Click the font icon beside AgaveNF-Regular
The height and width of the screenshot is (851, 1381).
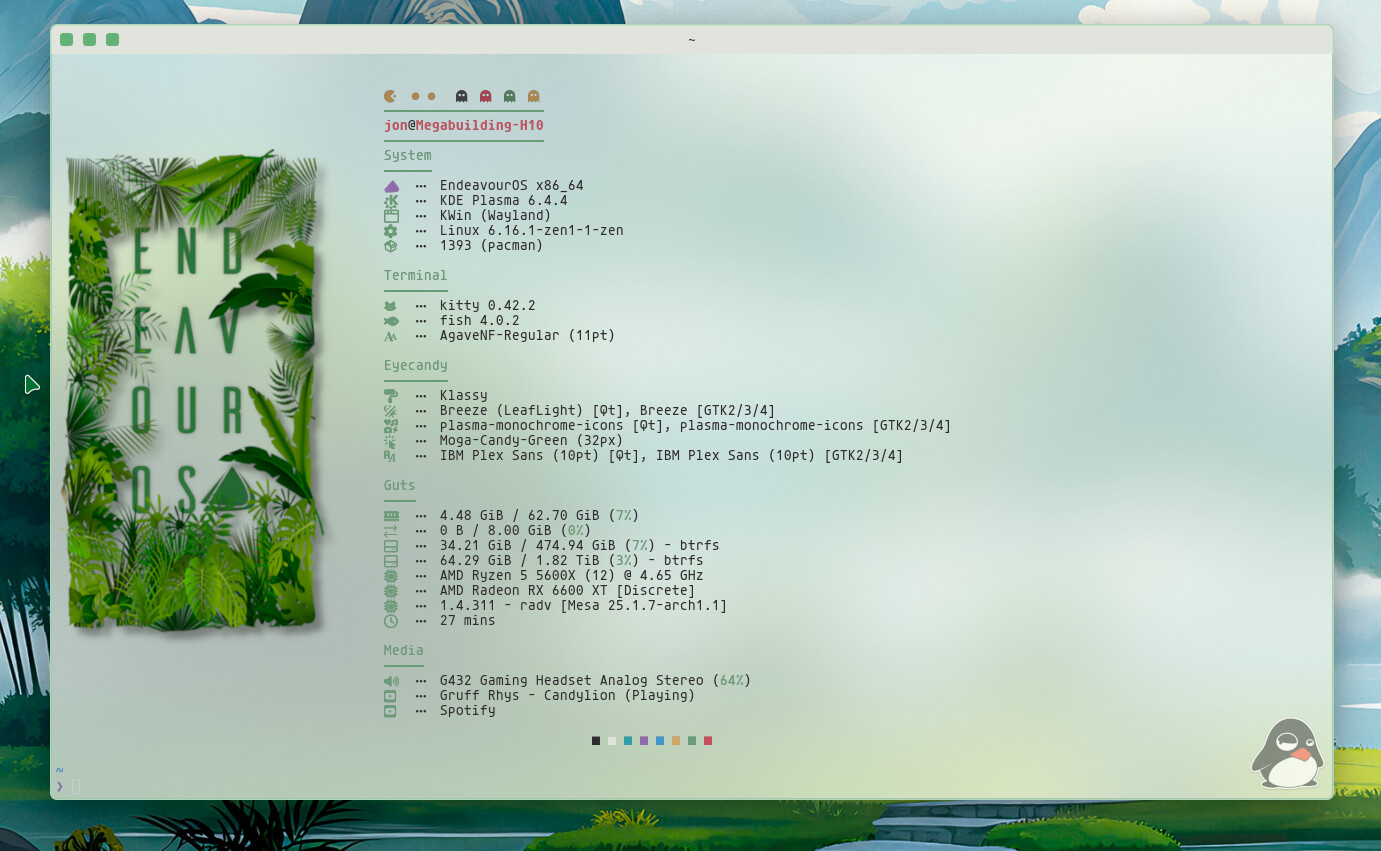pos(391,336)
